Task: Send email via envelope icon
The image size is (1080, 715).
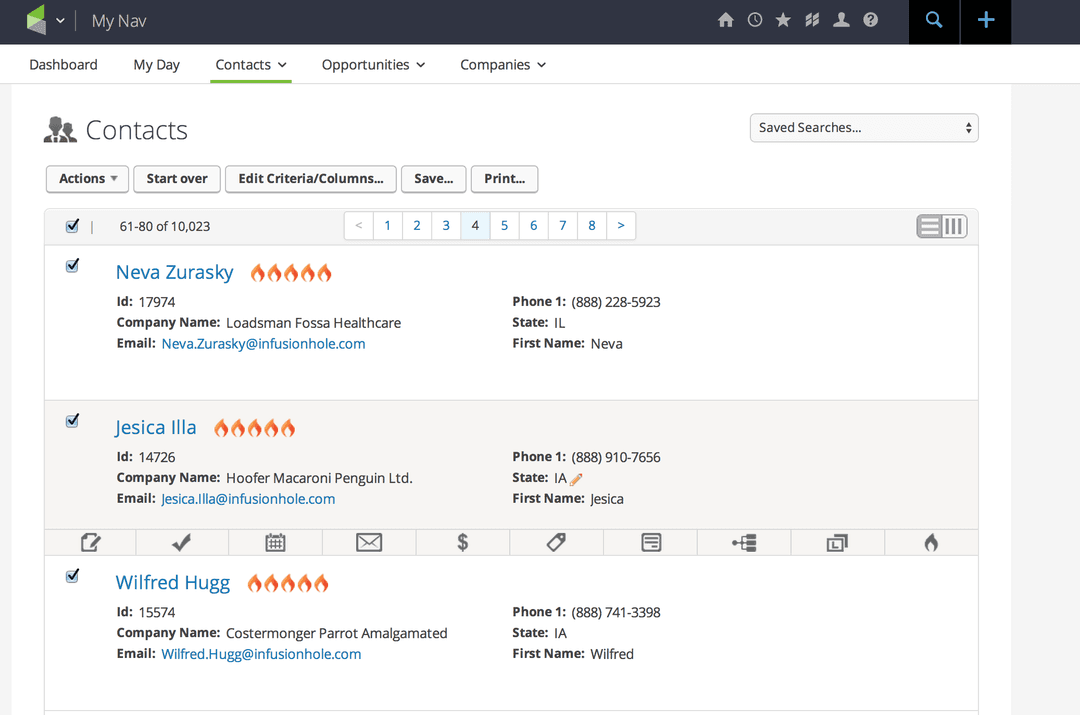Action: (369, 543)
